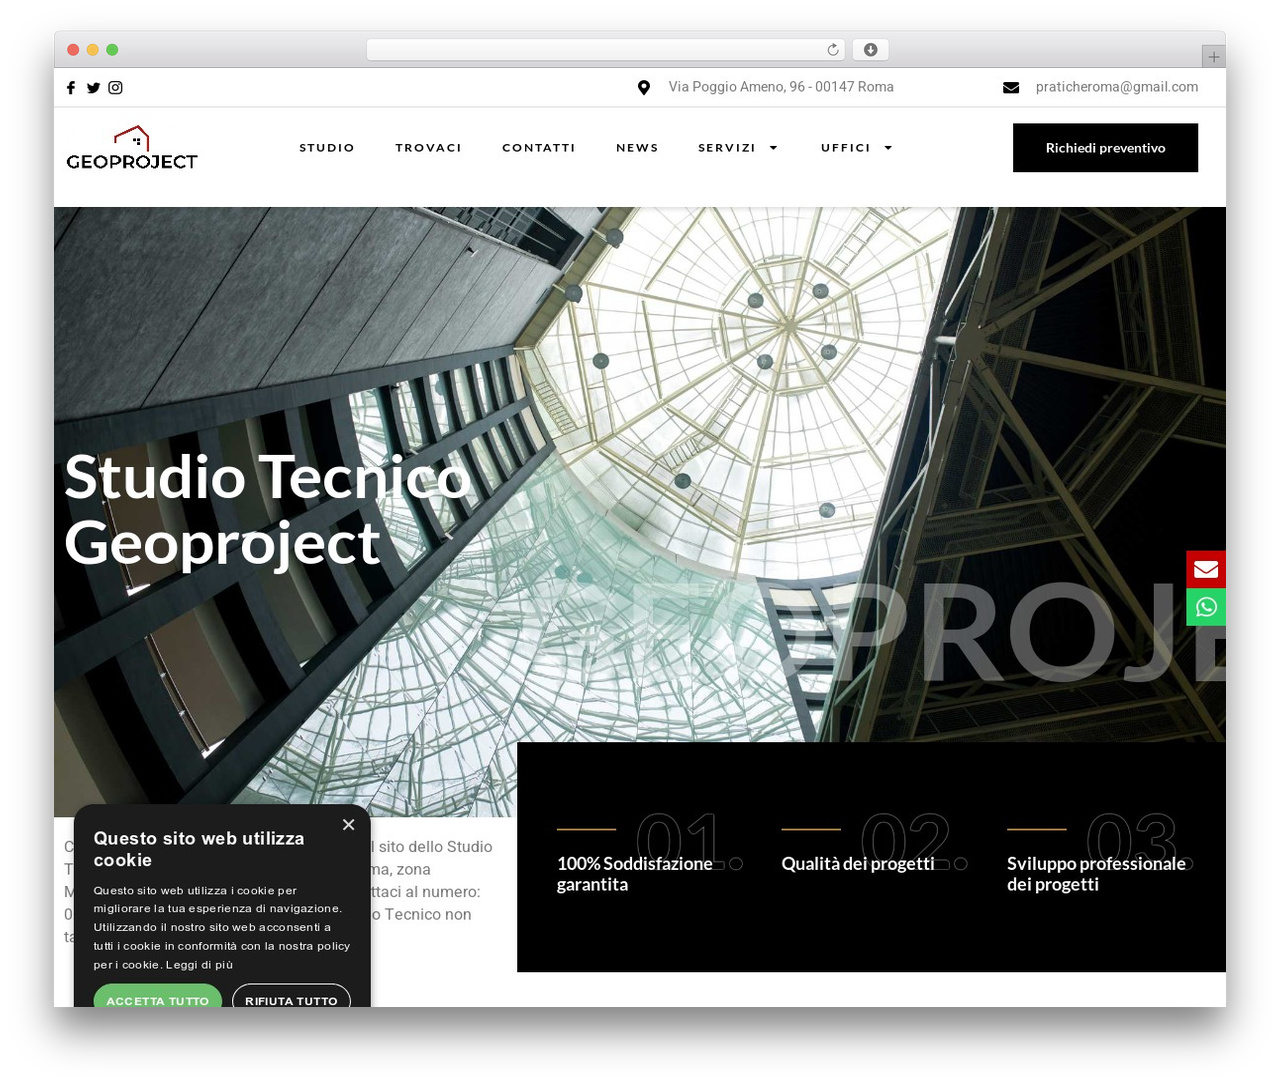Click the Uffici menu label

click(846, 148)
